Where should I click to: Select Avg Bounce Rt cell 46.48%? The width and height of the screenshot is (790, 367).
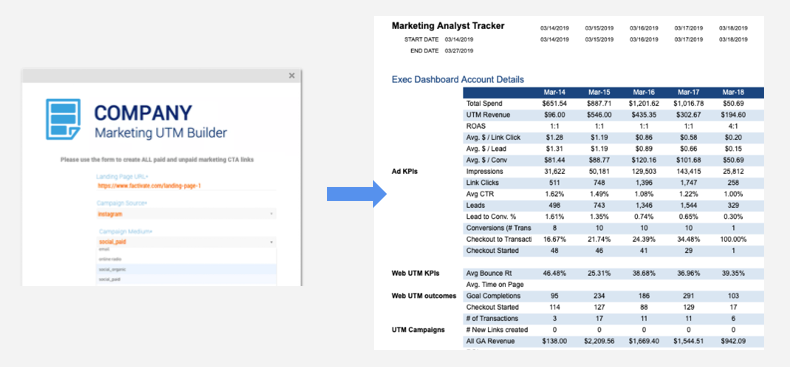554,273
